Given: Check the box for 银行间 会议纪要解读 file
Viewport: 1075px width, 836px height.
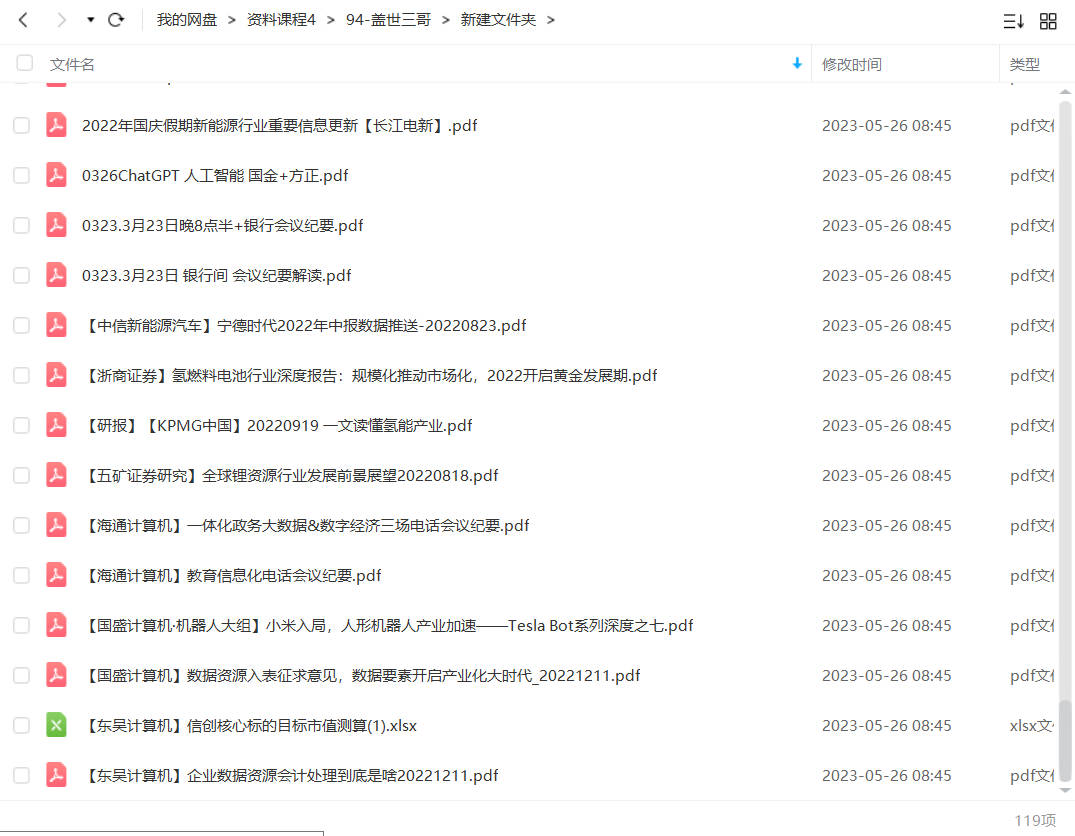Looking at the screenshot, I should pyautogui.click(x=22, y=276).
